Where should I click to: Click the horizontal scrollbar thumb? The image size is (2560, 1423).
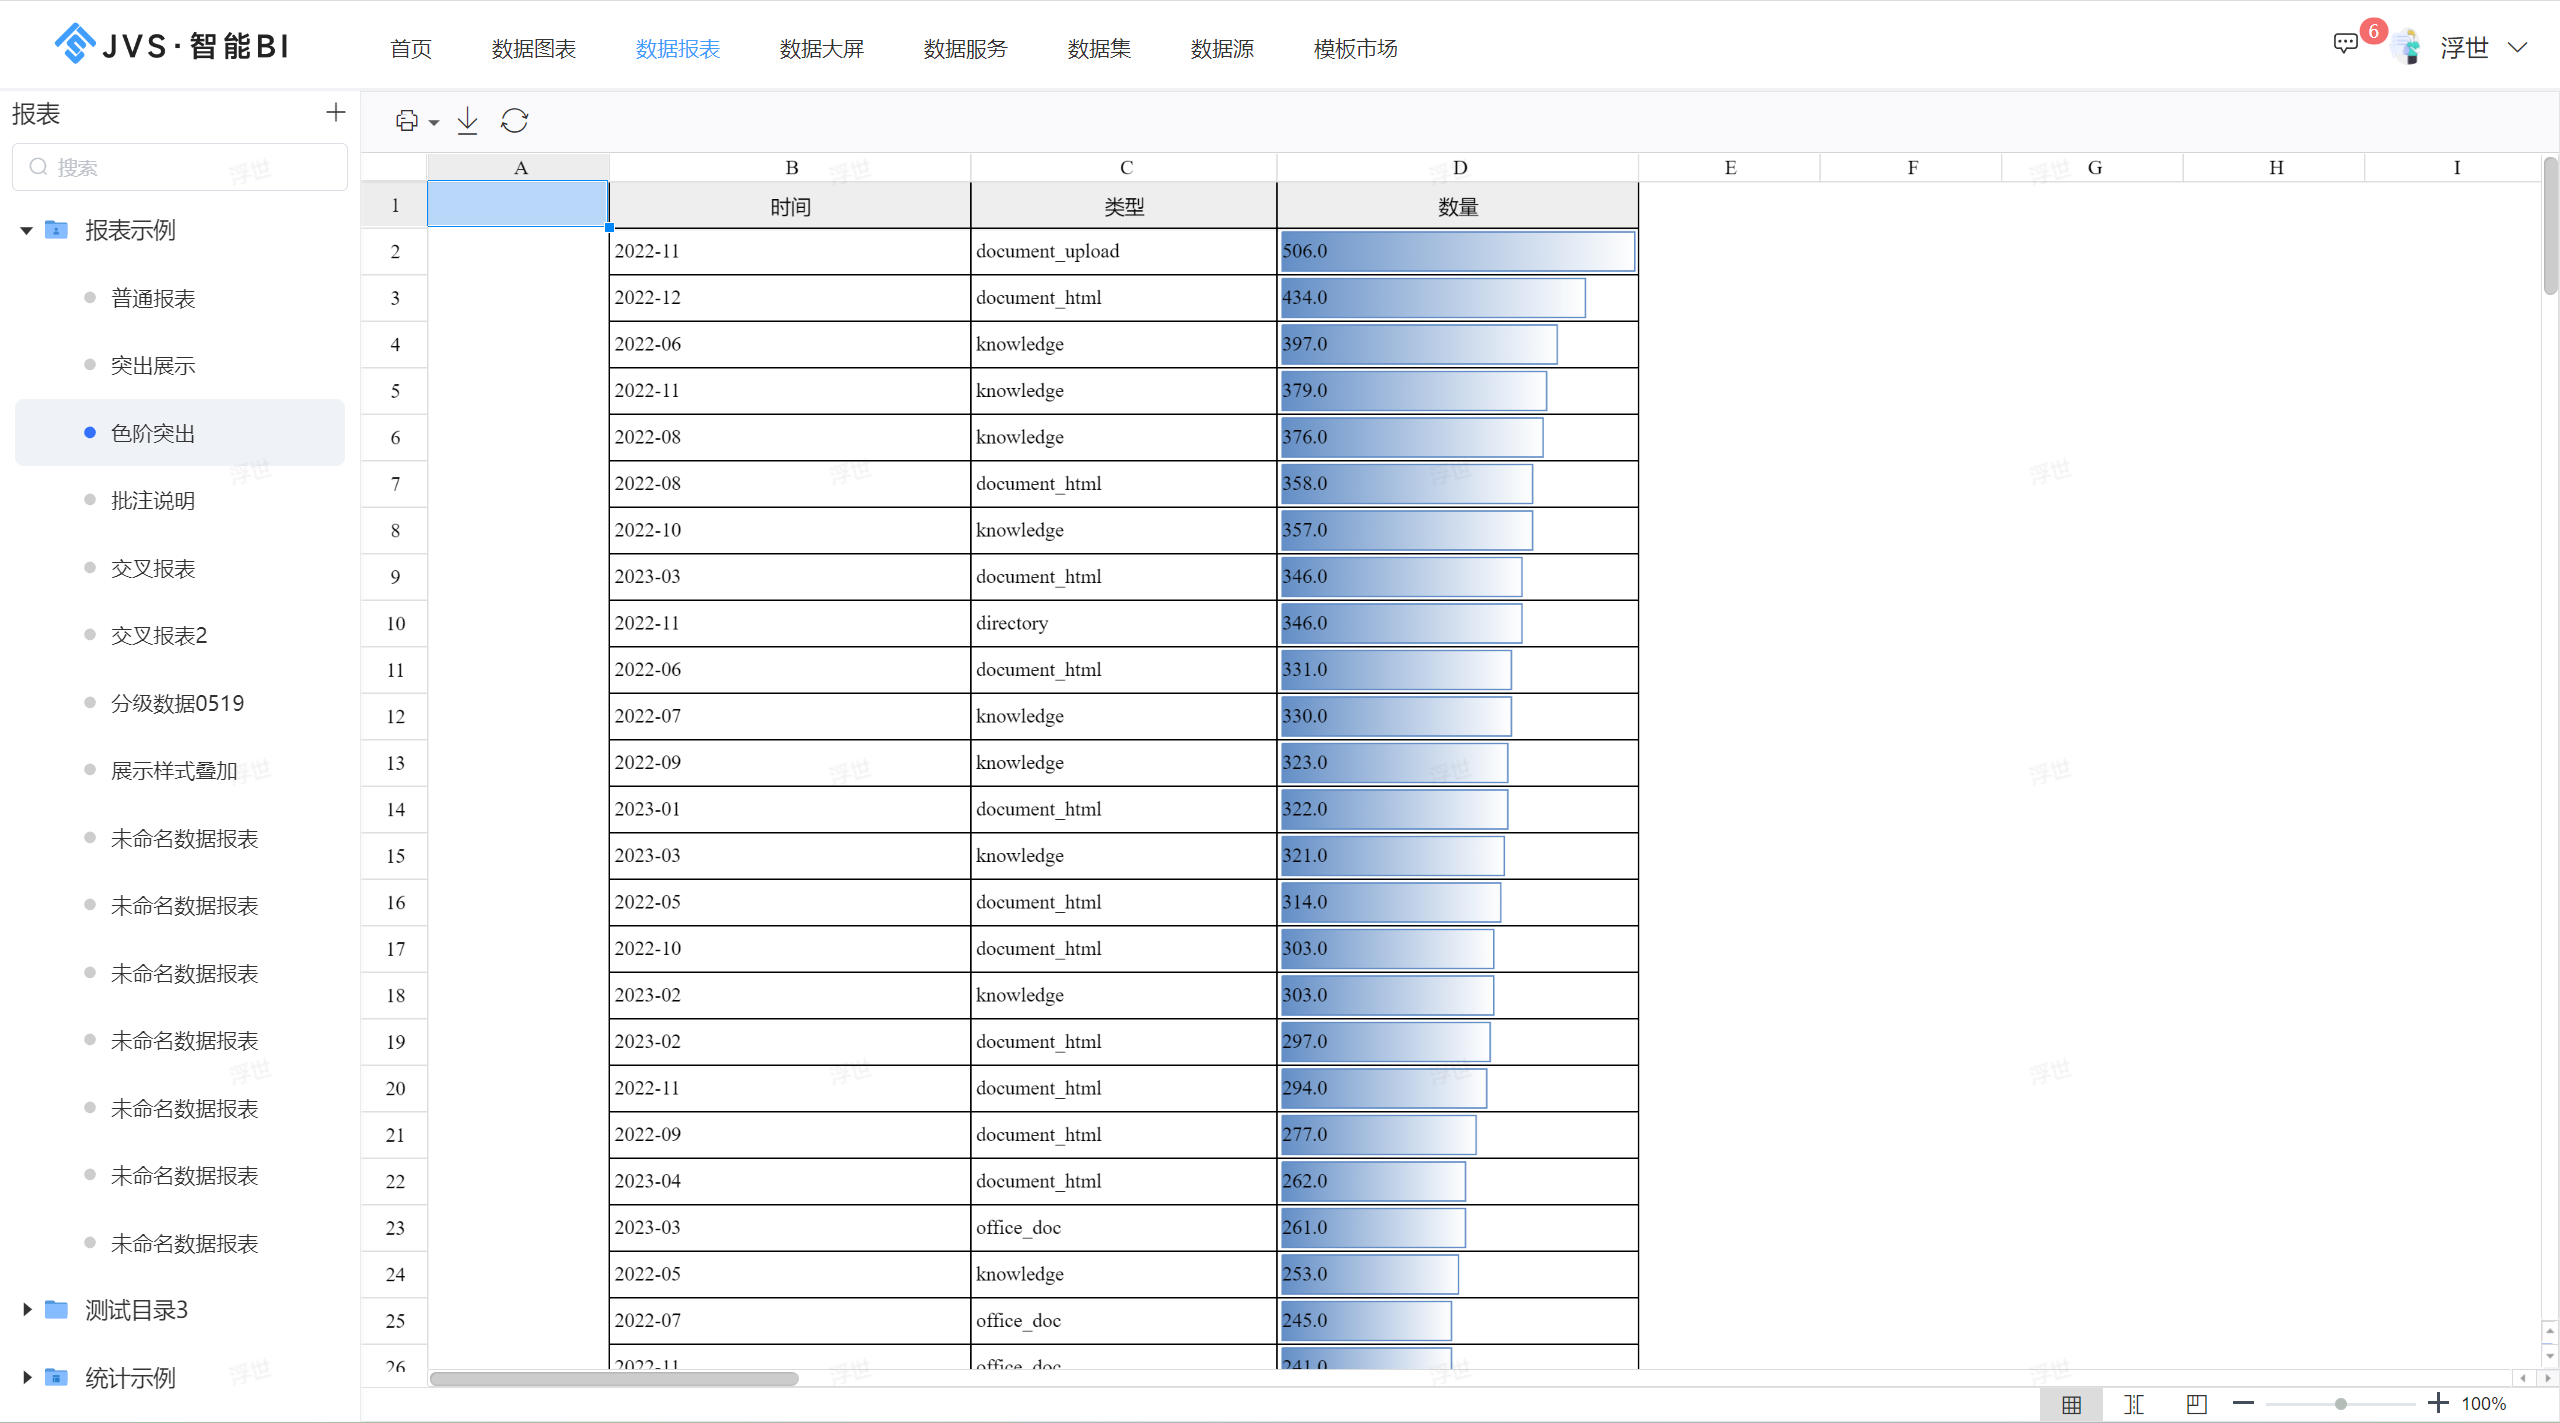614,1379
